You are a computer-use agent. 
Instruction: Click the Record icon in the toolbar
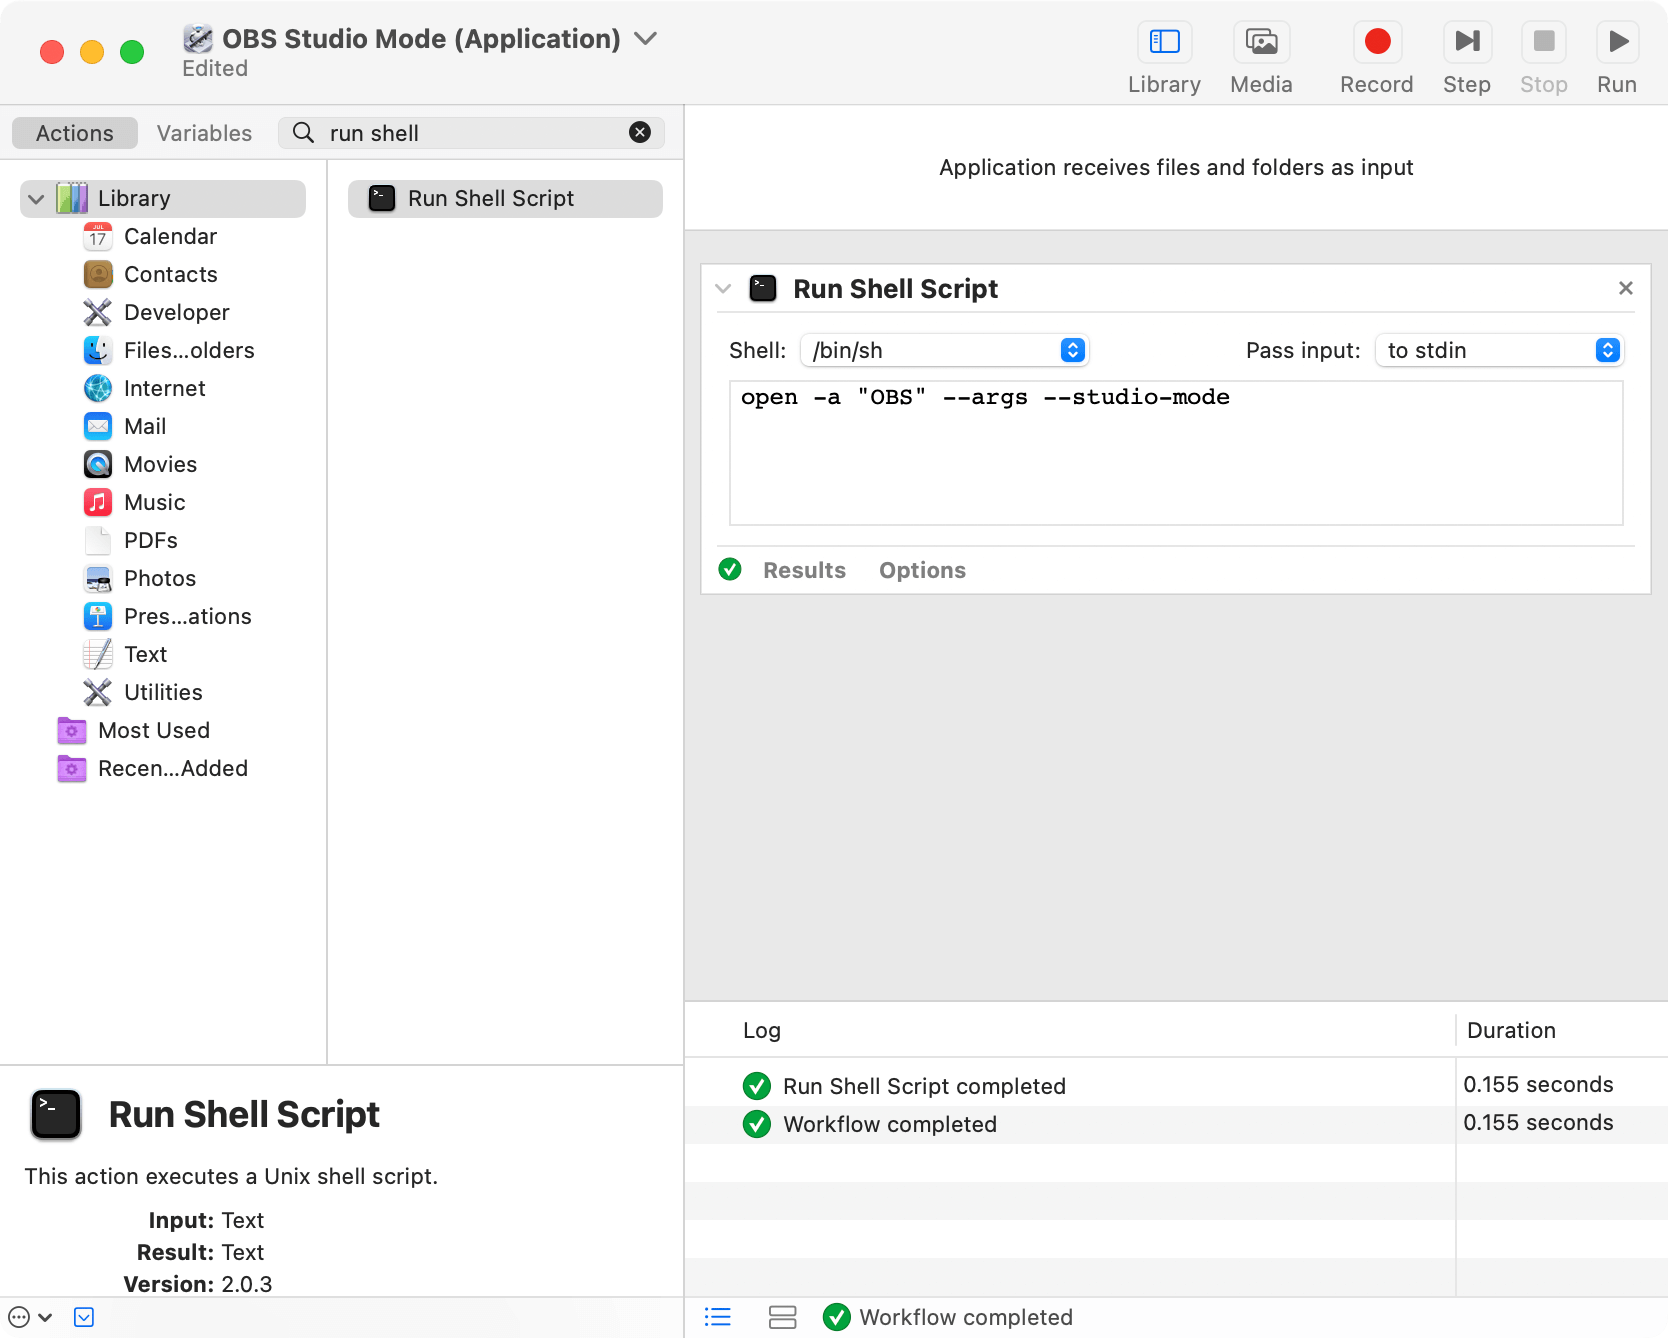tap(1376, 42)
